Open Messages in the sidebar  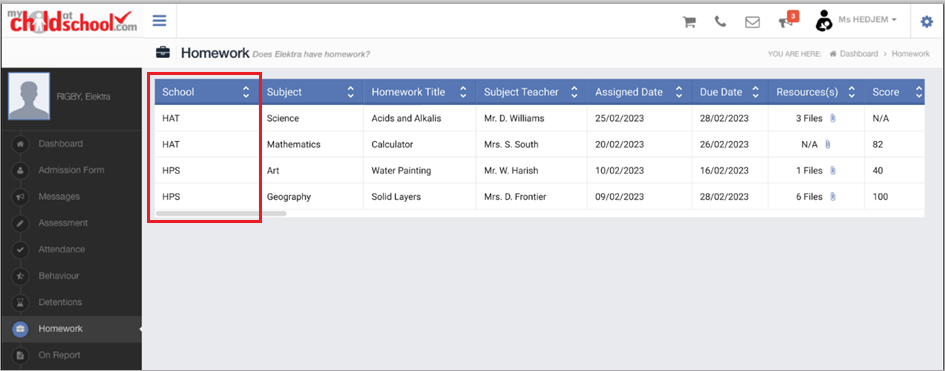(x=59, y=197)
